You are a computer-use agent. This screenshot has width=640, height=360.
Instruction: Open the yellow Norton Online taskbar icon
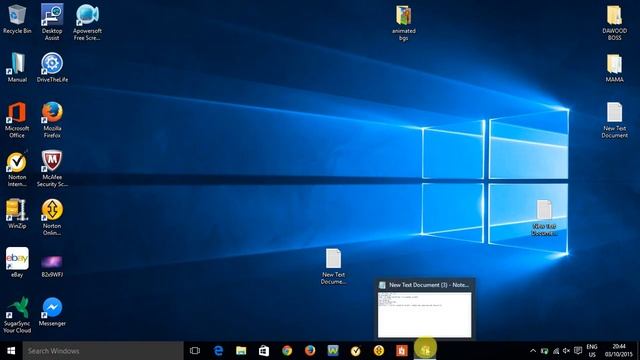379,351
